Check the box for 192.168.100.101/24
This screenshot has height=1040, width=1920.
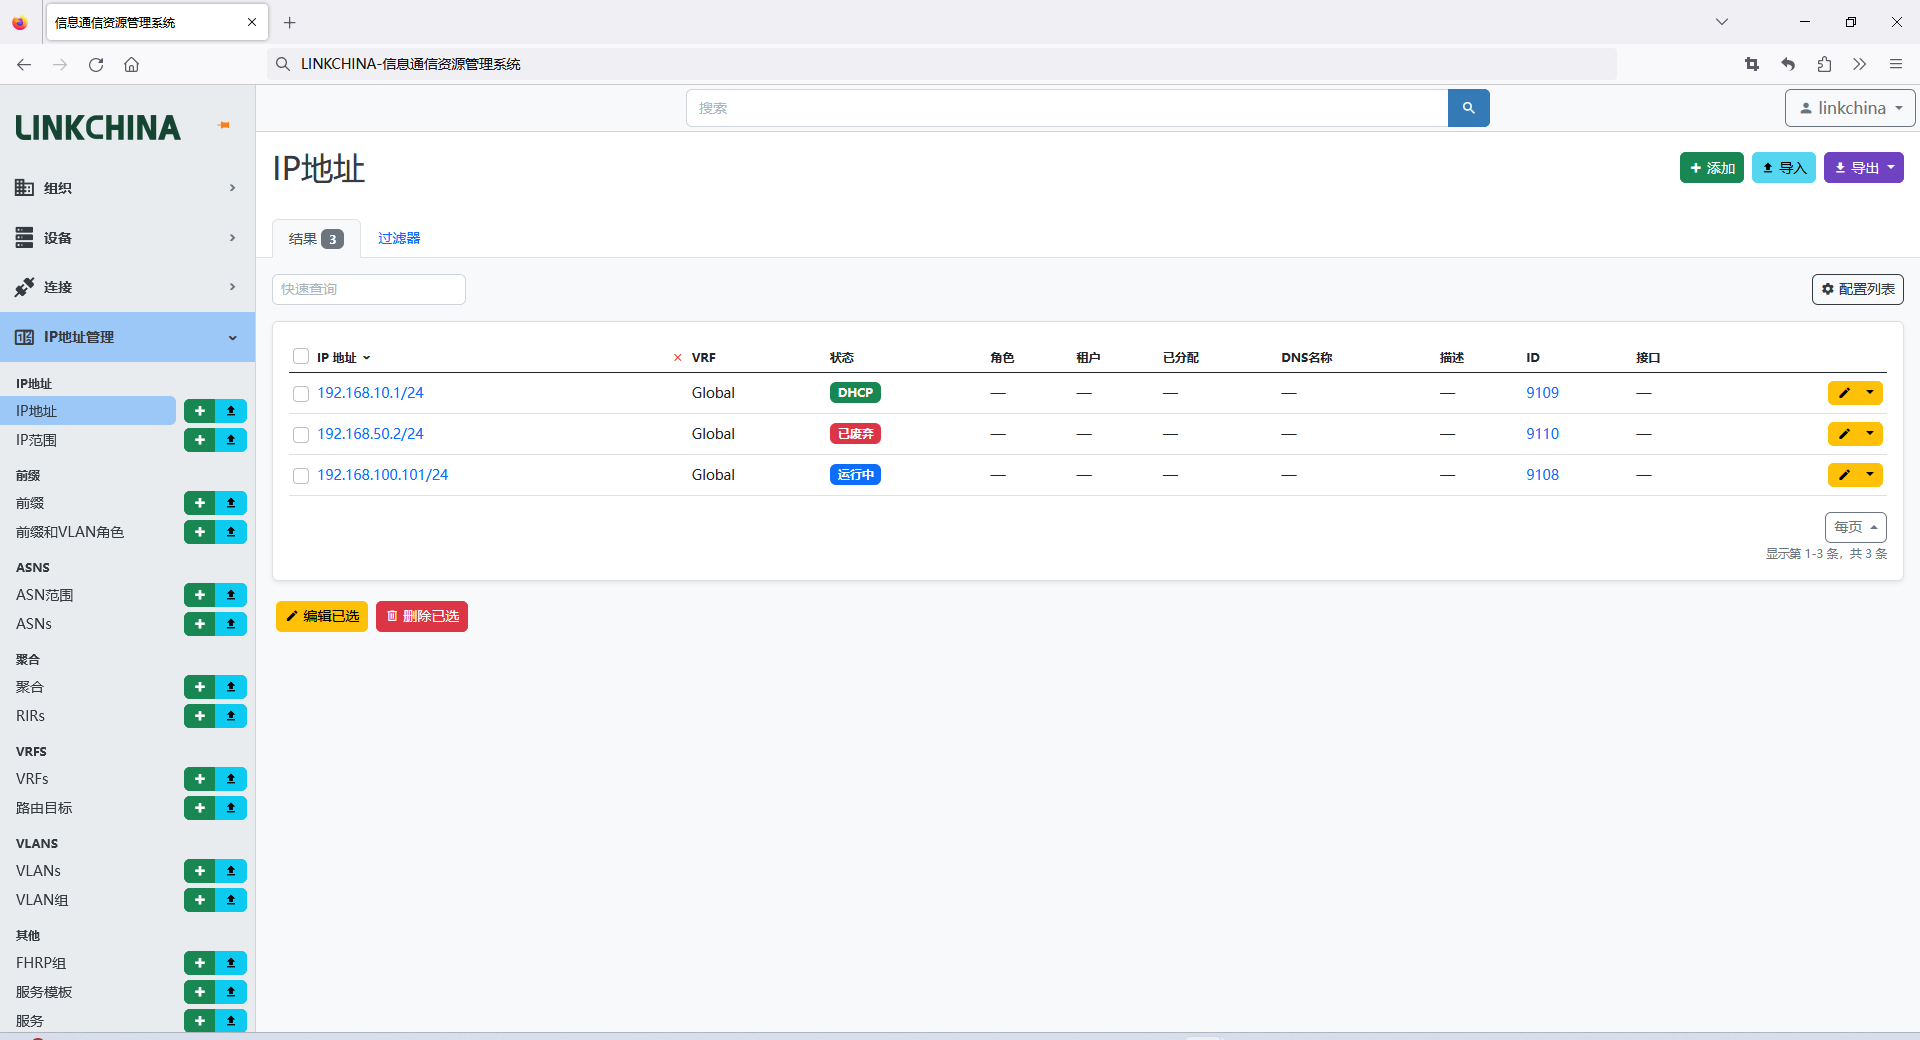[x=301, y=476]
